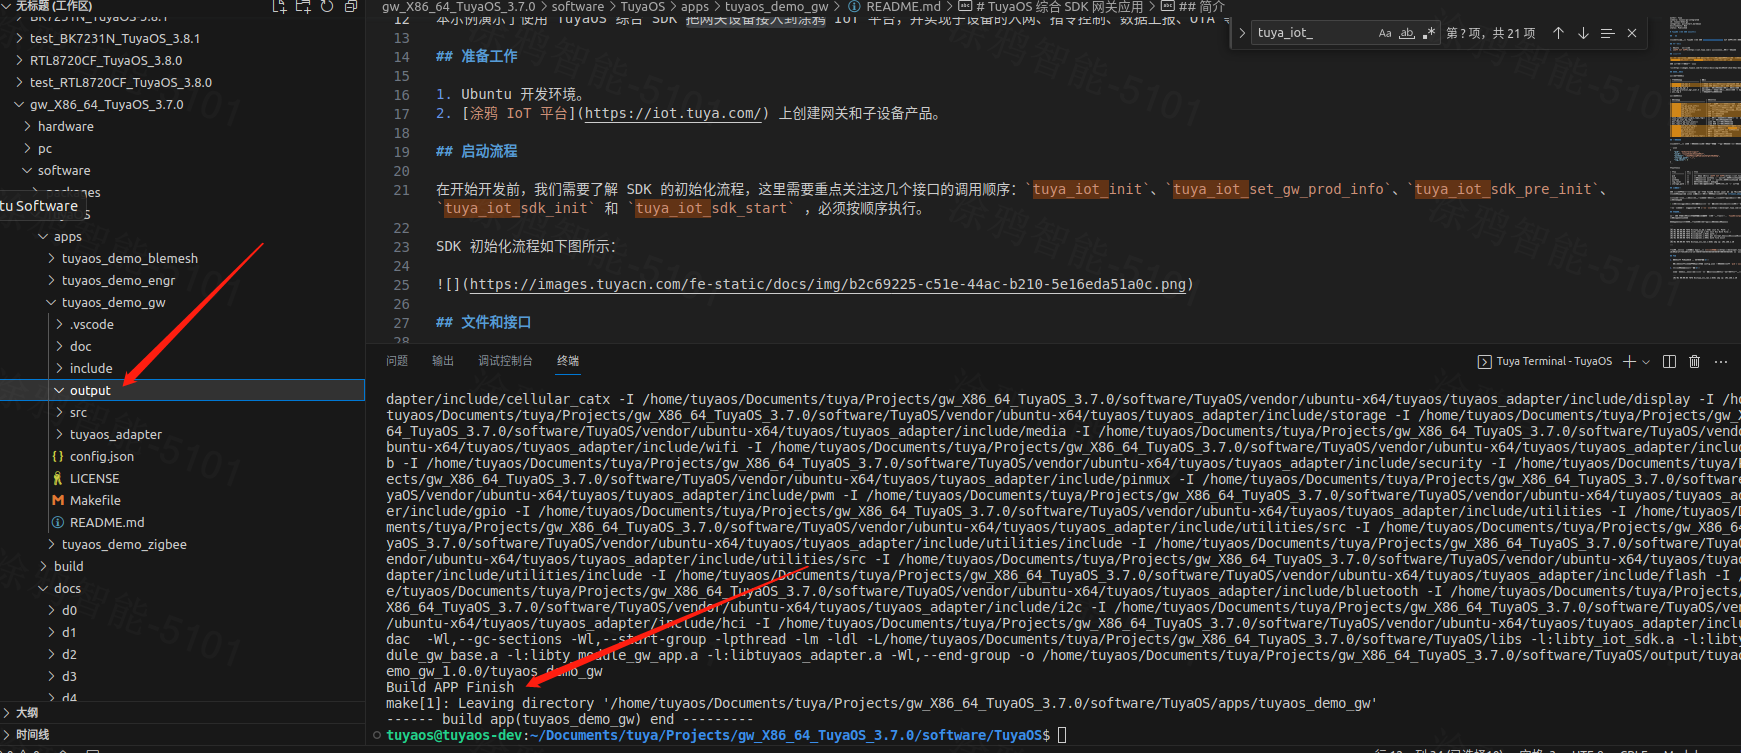
Task: Collapse the apps folder
Action: pos(182,237)
